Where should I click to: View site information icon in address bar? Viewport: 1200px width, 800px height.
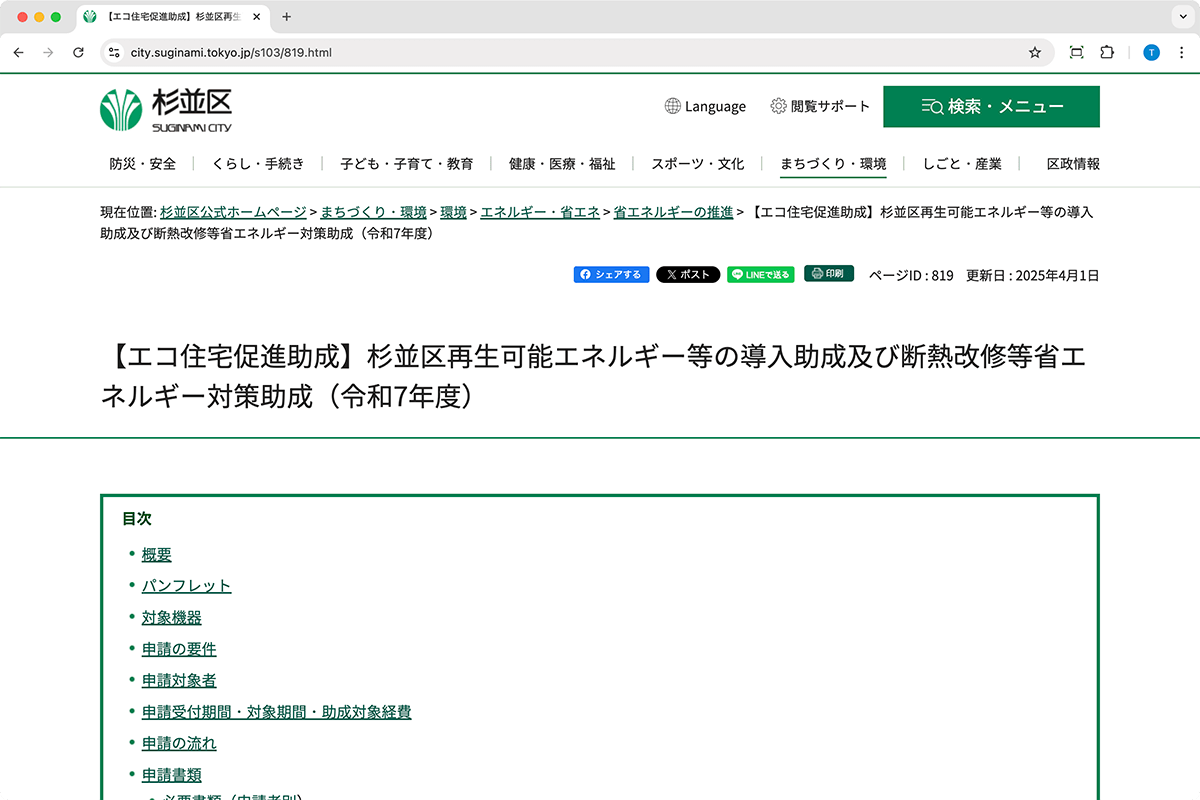click(114, 52)
